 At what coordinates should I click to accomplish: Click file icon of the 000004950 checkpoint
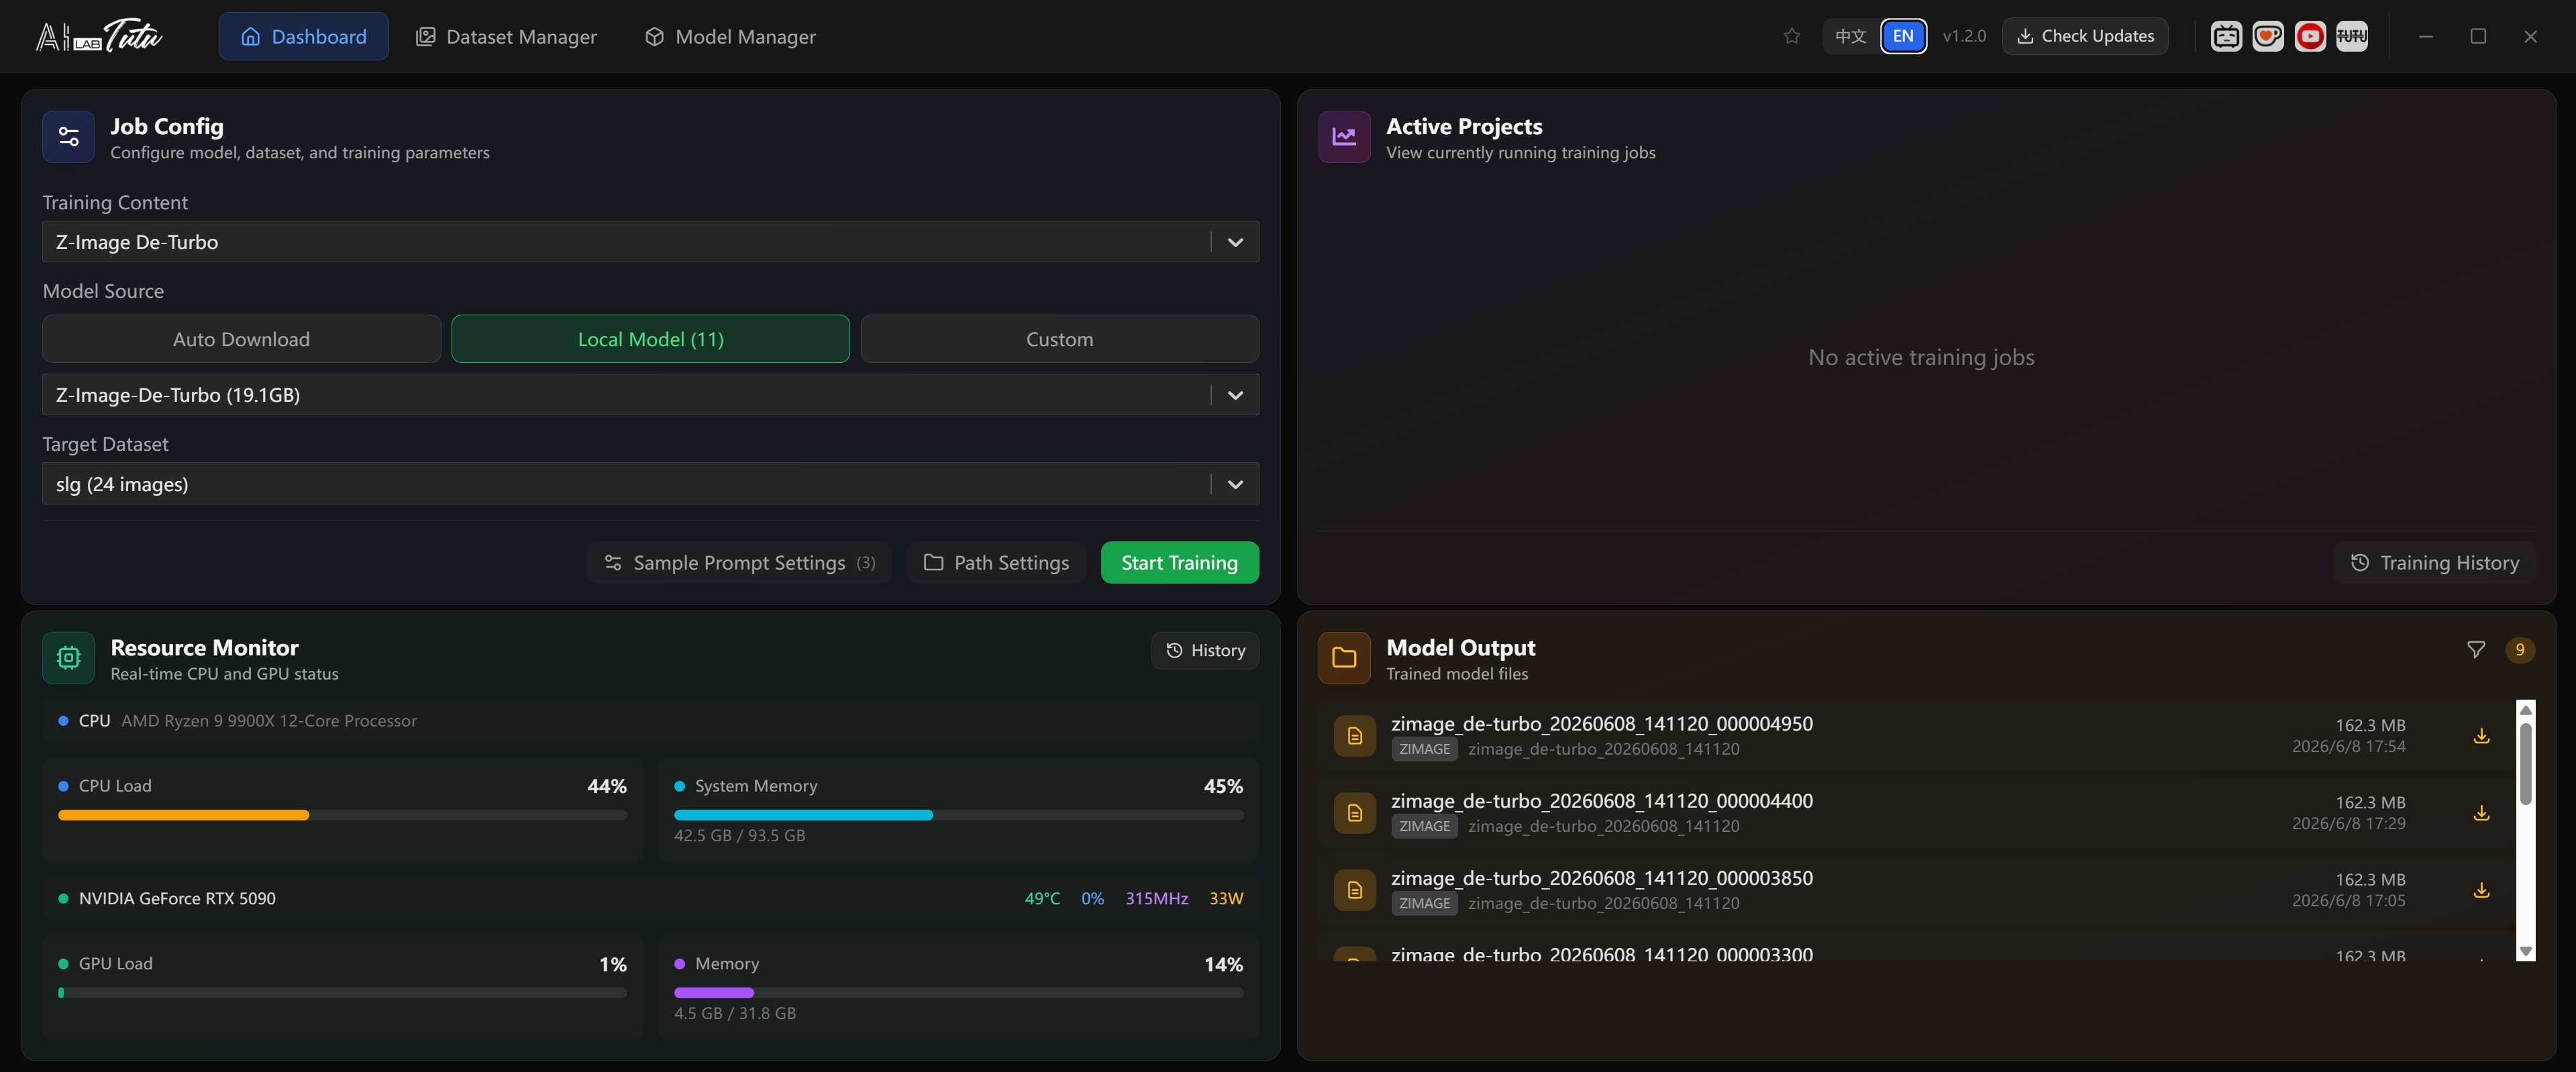(1355, 735)
